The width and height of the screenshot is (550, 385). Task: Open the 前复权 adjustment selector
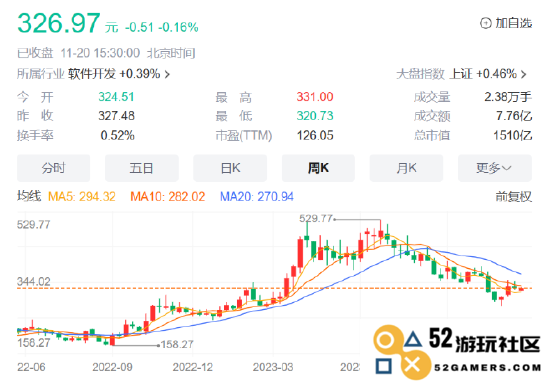[x=514, y=196]
